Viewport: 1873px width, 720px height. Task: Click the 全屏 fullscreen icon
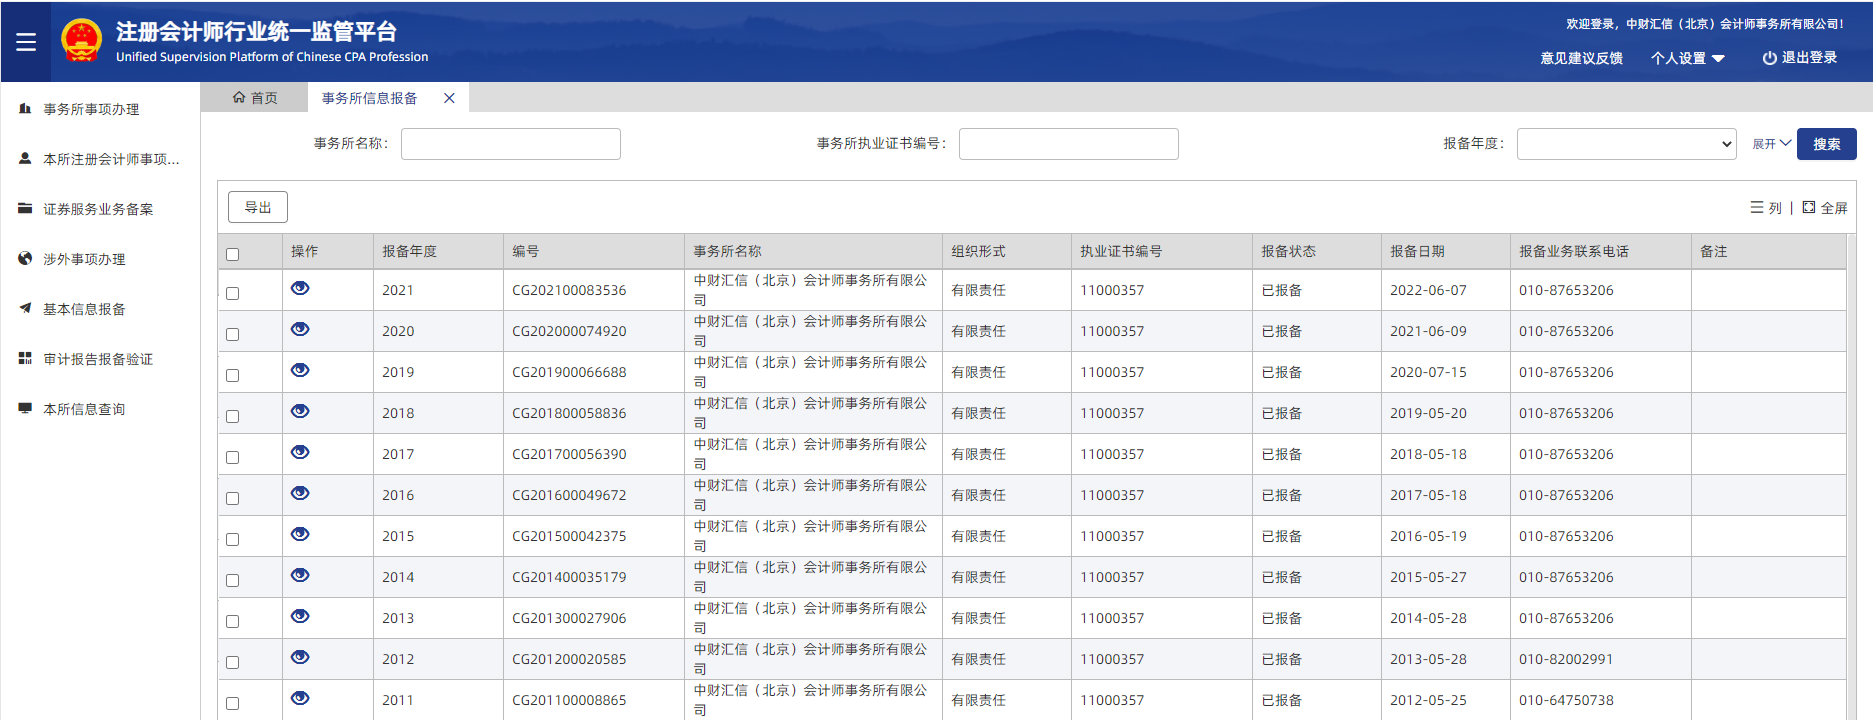click(x=1808, y=207)
